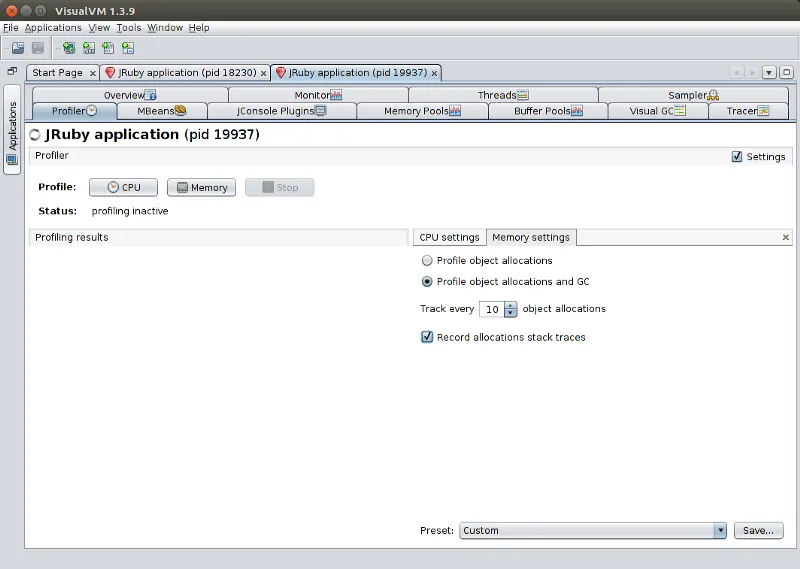Click the Overview tab's info icon
This screenshot has height=569, width=800.
point(151,95)
